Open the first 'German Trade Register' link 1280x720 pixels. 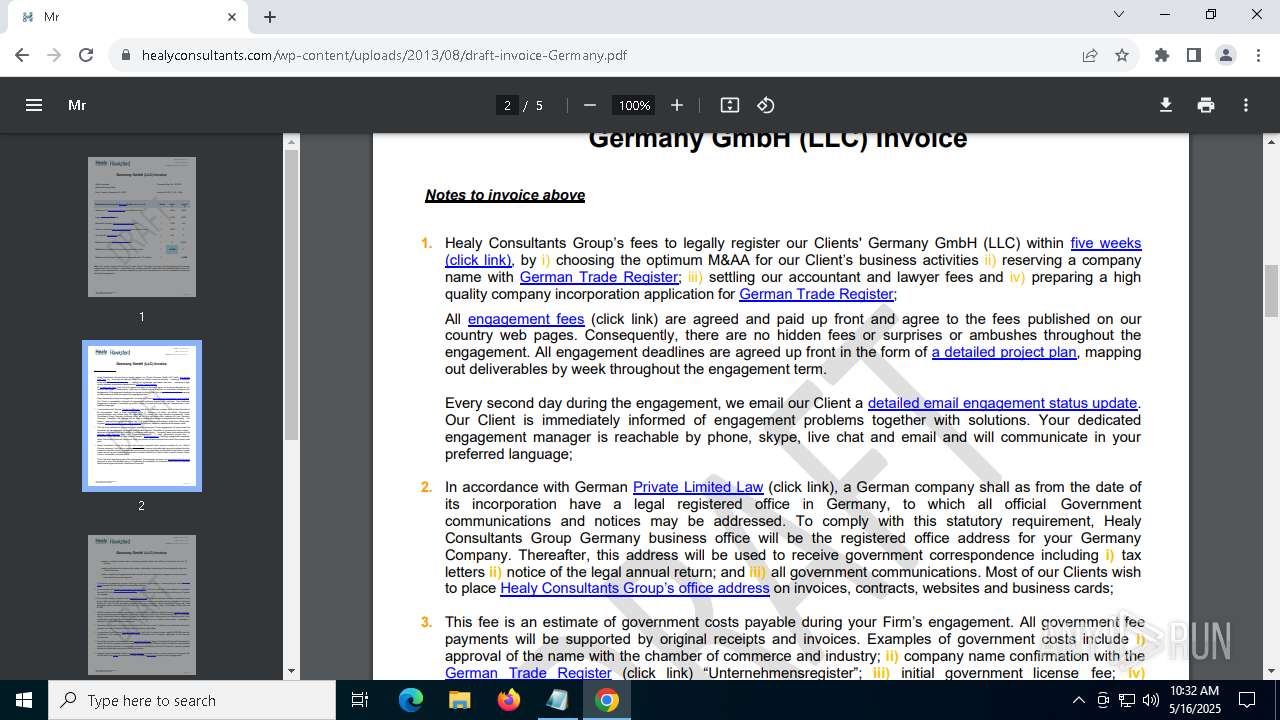tap(599, 277)
